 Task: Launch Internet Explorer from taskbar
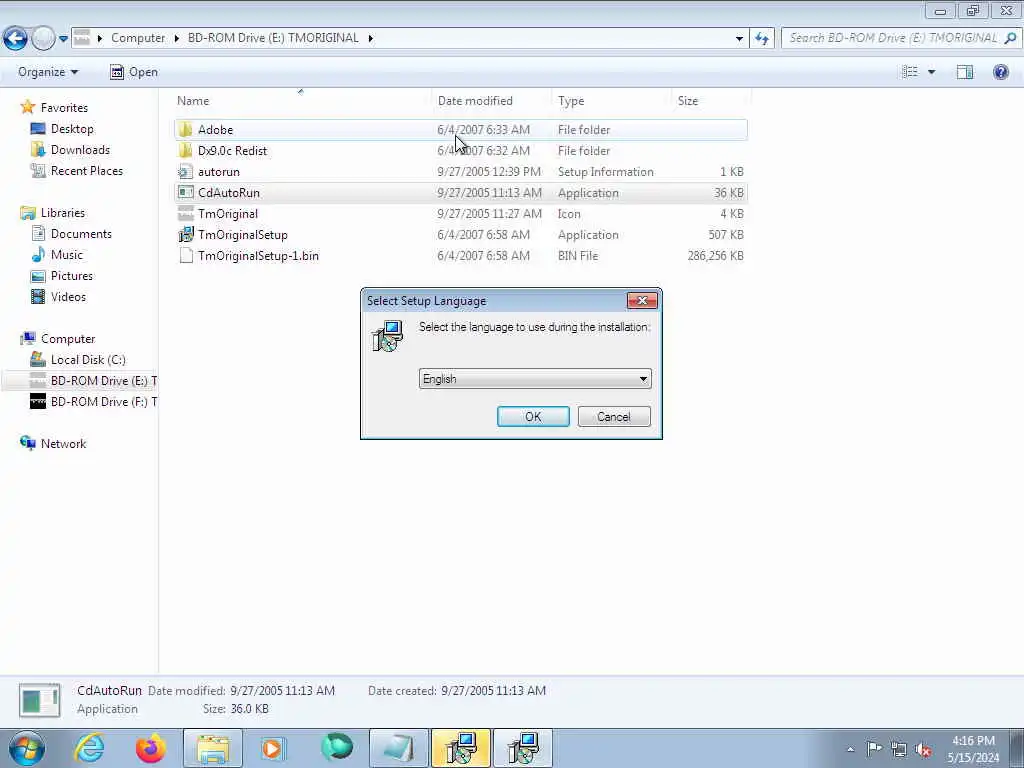coord(89,748)
